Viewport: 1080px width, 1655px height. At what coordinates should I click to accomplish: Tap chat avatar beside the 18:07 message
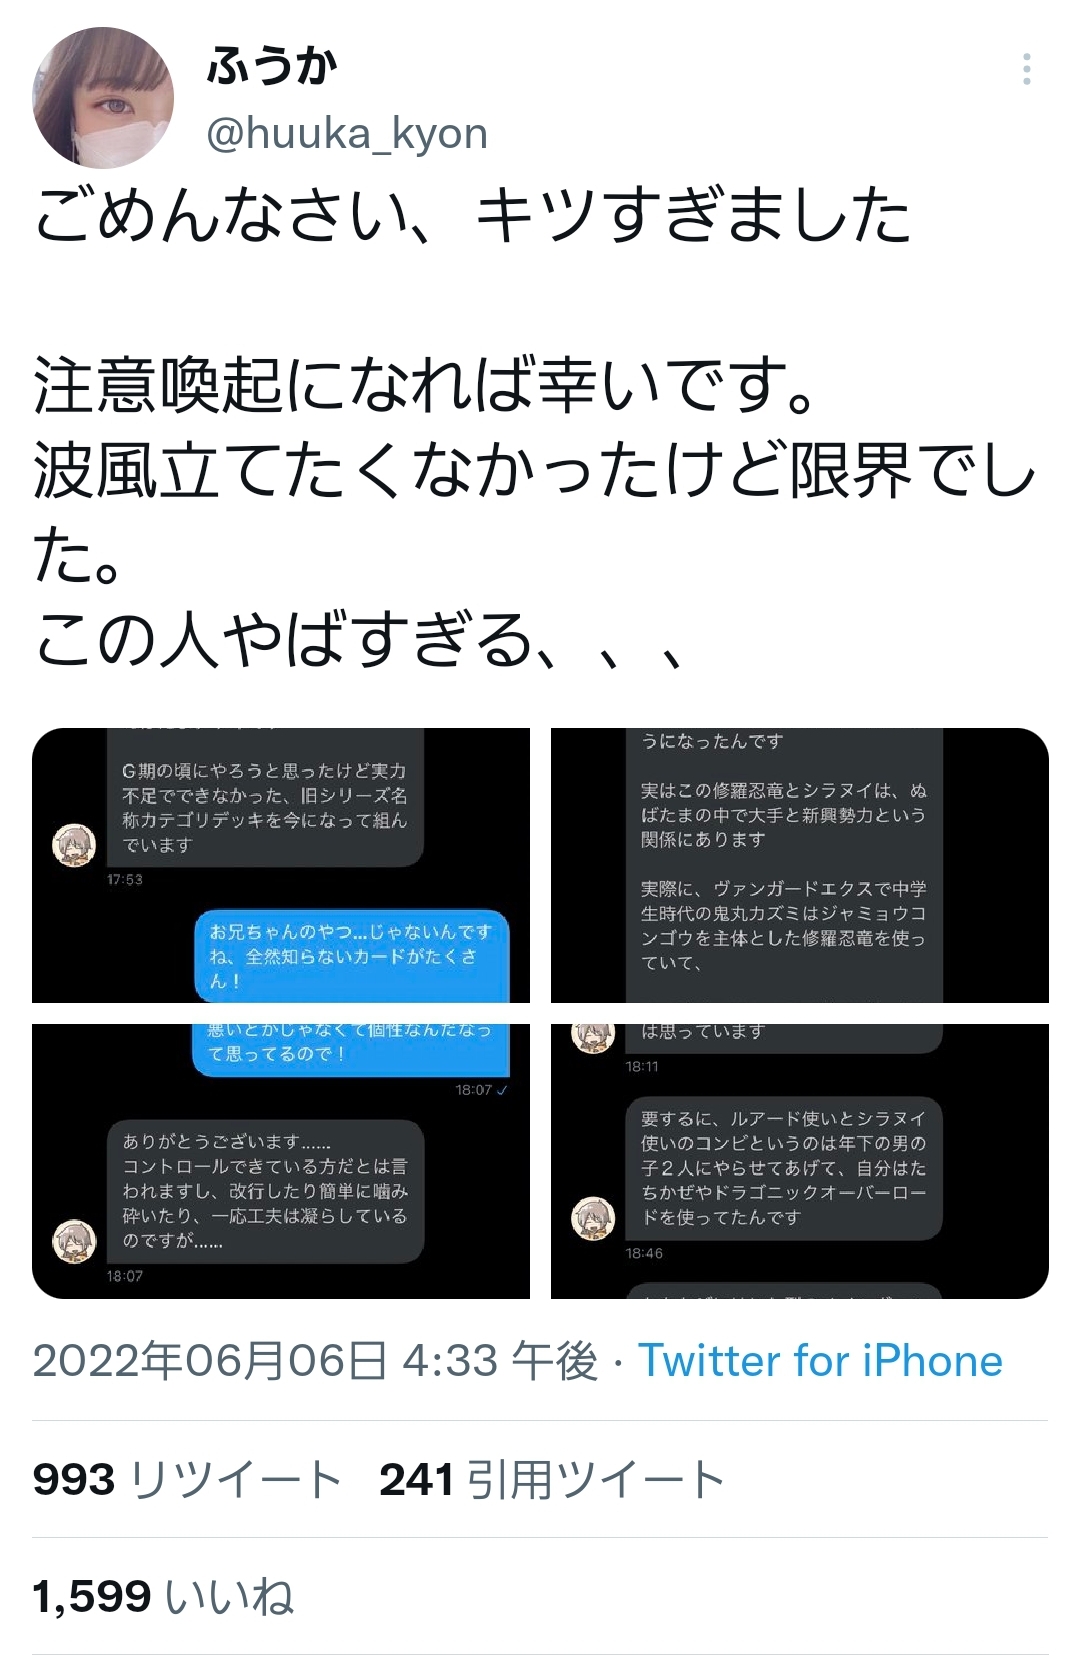click(x=74, y=1241)
